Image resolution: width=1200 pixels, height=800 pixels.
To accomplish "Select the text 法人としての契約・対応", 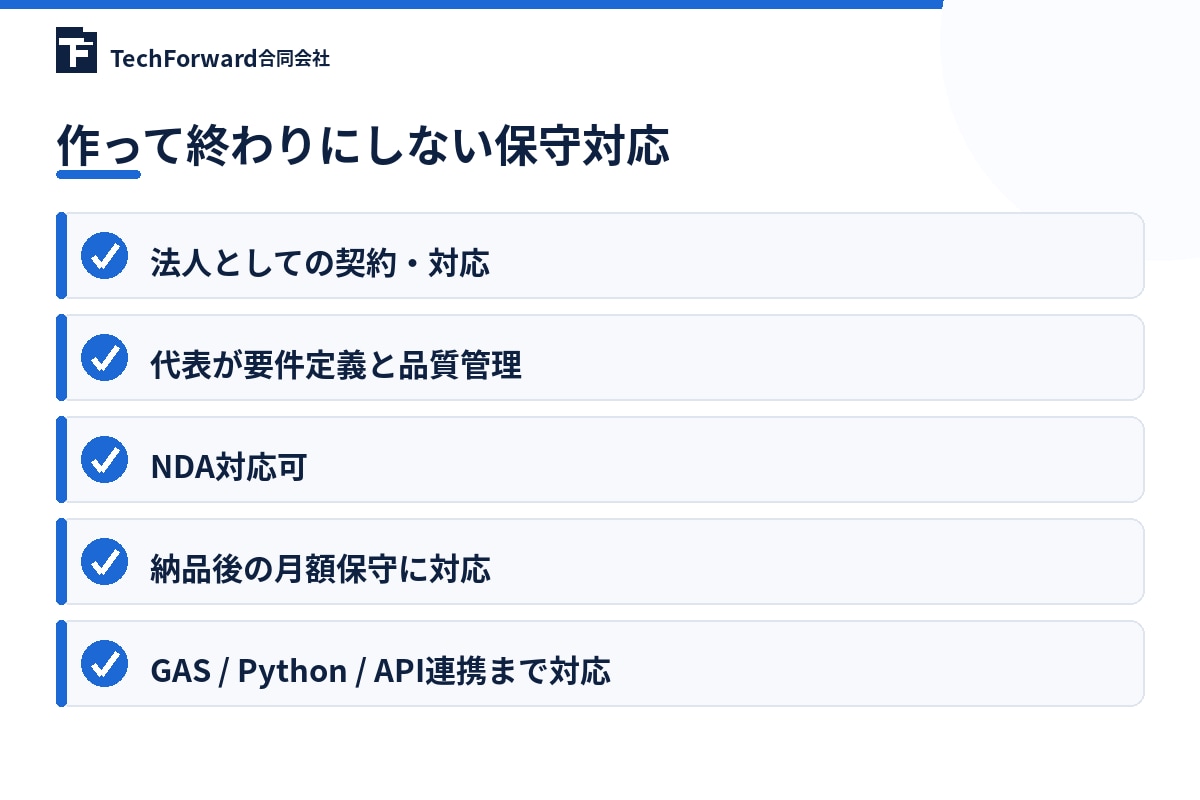I will click(x=320, y=263).
